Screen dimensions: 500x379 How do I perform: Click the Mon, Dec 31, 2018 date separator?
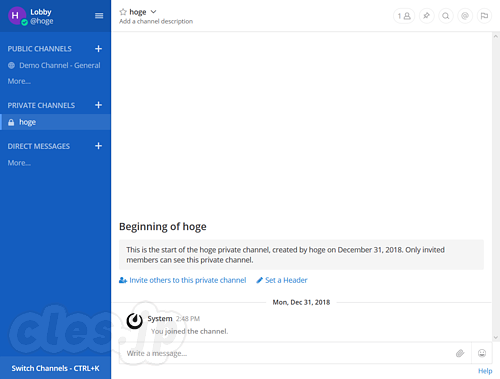pos(301,302)
